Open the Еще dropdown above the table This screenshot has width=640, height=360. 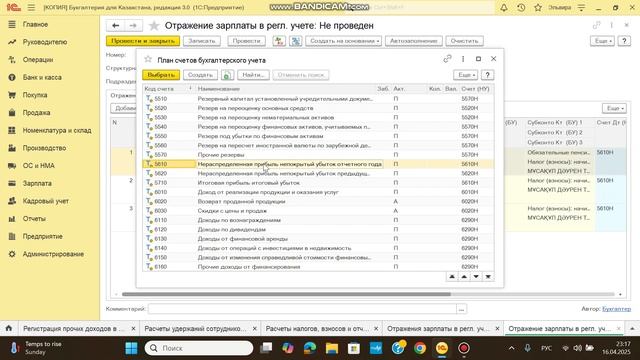click(614, 108)
